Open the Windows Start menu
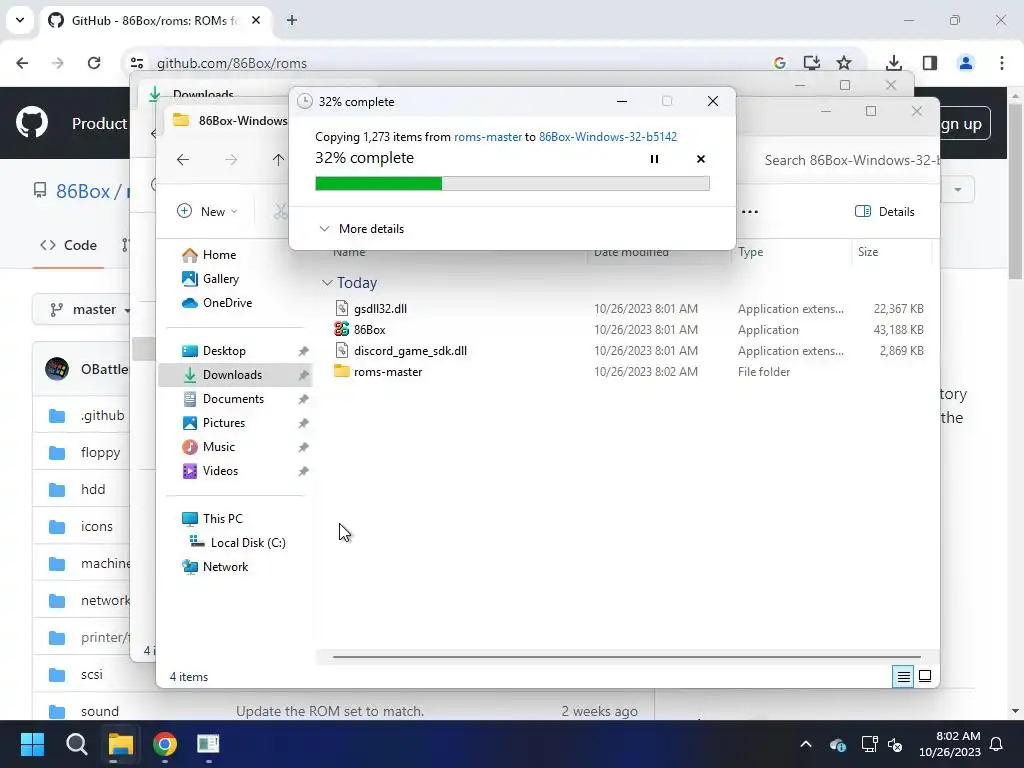The height and width of the screenshot is (768, 1024). click(x=32, y=744)
